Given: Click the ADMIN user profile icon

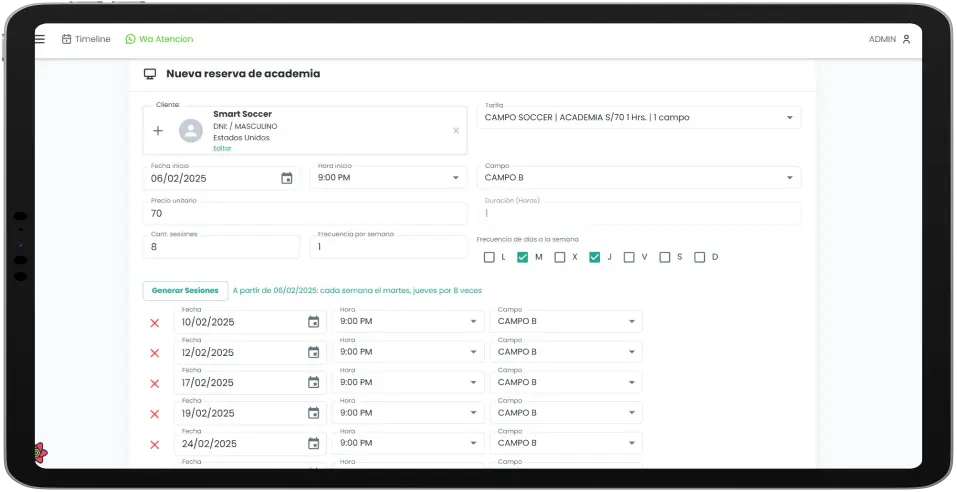Looking at the screenshot, I should (x=906, y=39).
